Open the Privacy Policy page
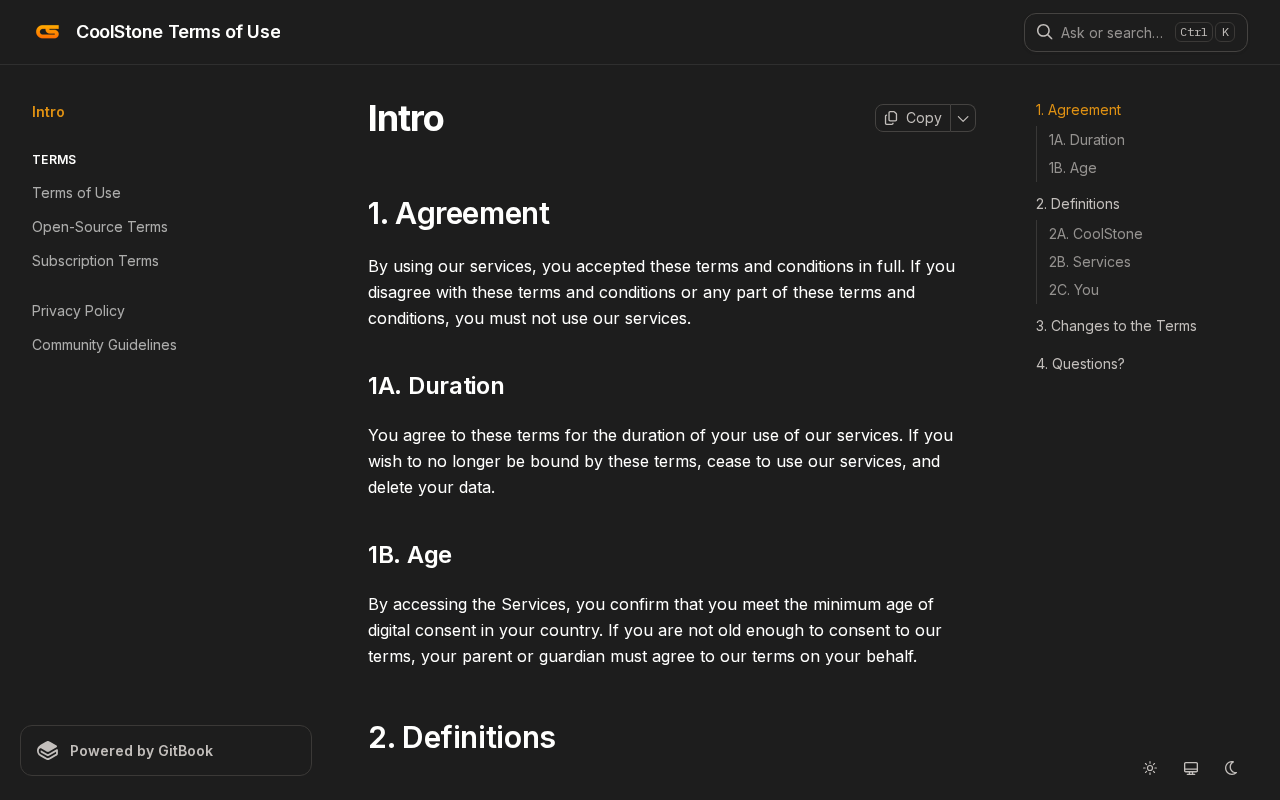Screen dimensions: 1280x800 pyautogui.click(x=78, y=311)
